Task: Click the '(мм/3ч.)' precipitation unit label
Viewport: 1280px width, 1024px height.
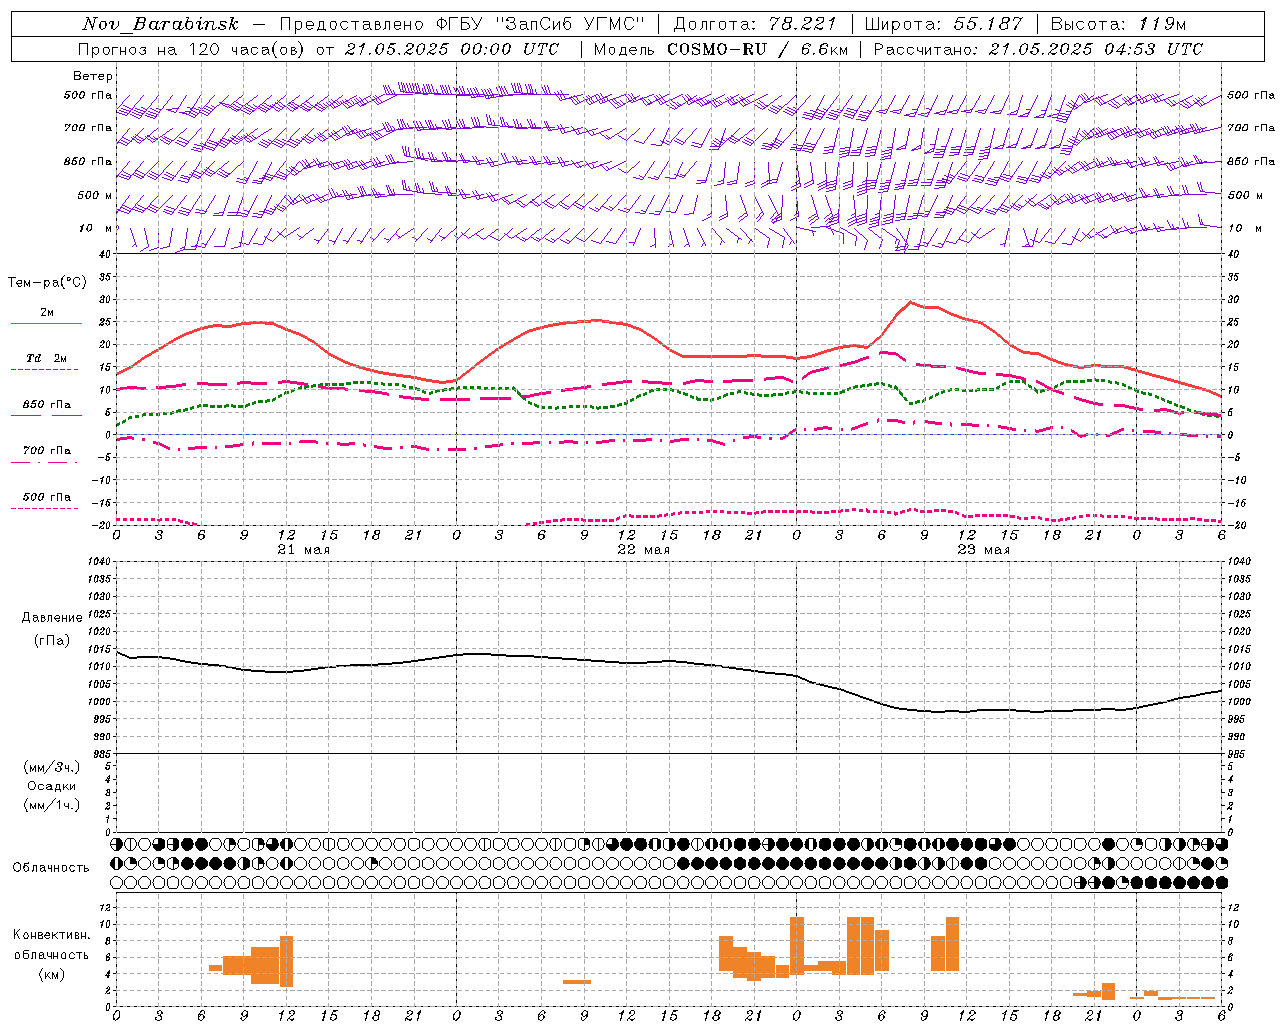Action: coord(52,767)
